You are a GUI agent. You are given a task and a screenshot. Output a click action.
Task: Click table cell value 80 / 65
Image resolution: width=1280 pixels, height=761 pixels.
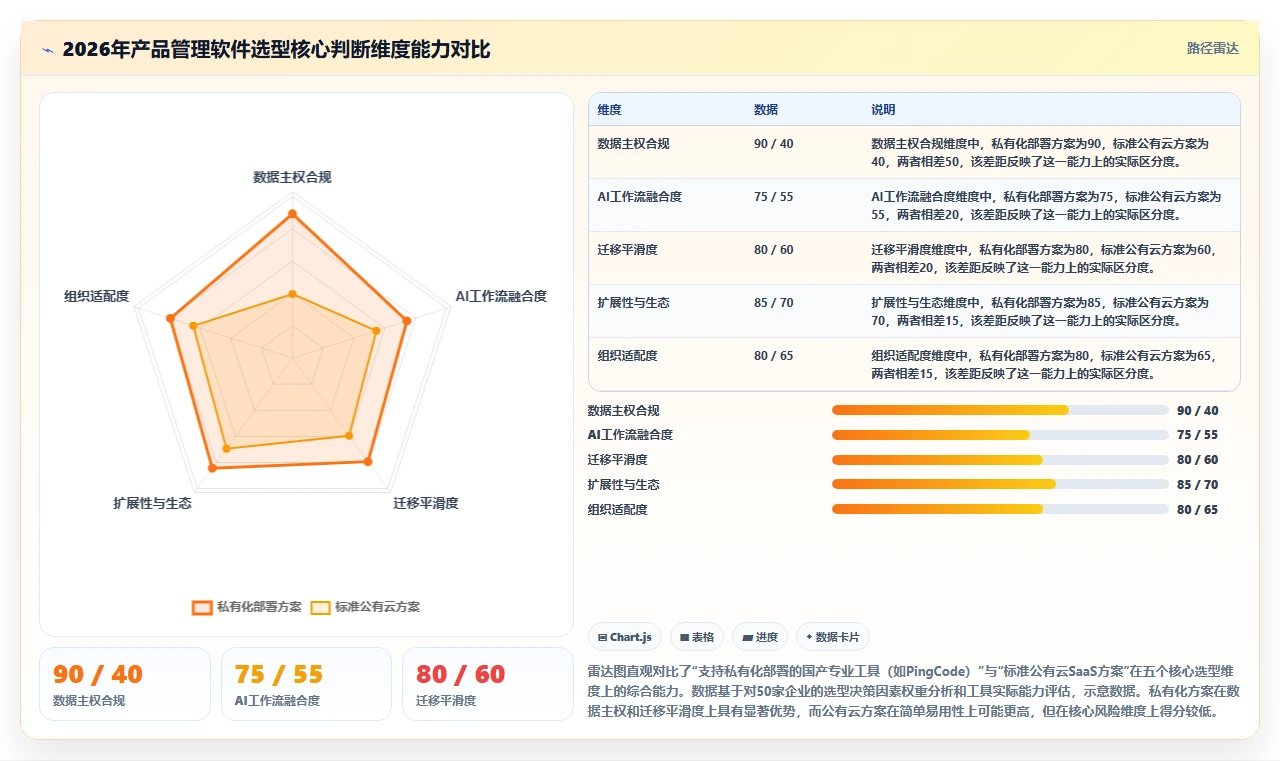click(x=773, y=356)
